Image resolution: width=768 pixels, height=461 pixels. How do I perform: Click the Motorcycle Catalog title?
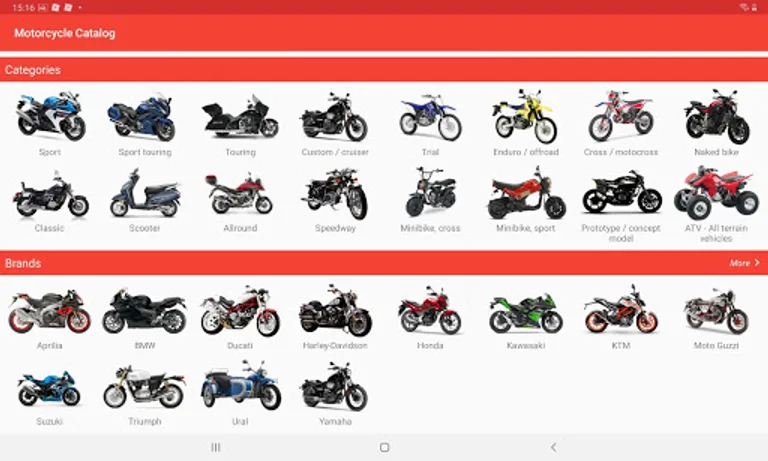coord(65,33)
